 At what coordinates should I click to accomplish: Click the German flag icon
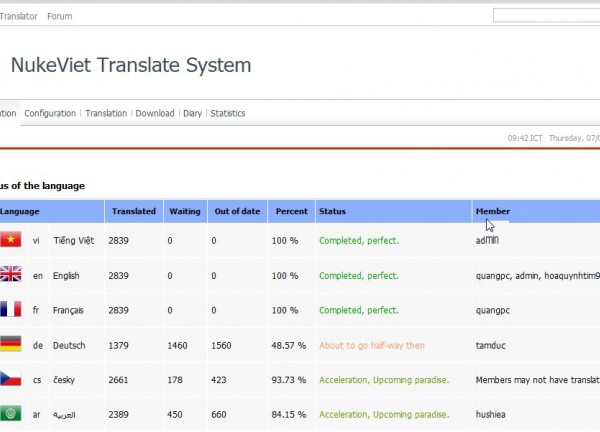click(x=10, y=344)
